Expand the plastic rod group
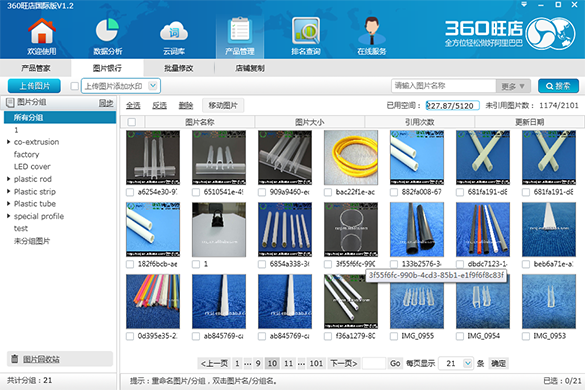 click(x=8, y=179)
